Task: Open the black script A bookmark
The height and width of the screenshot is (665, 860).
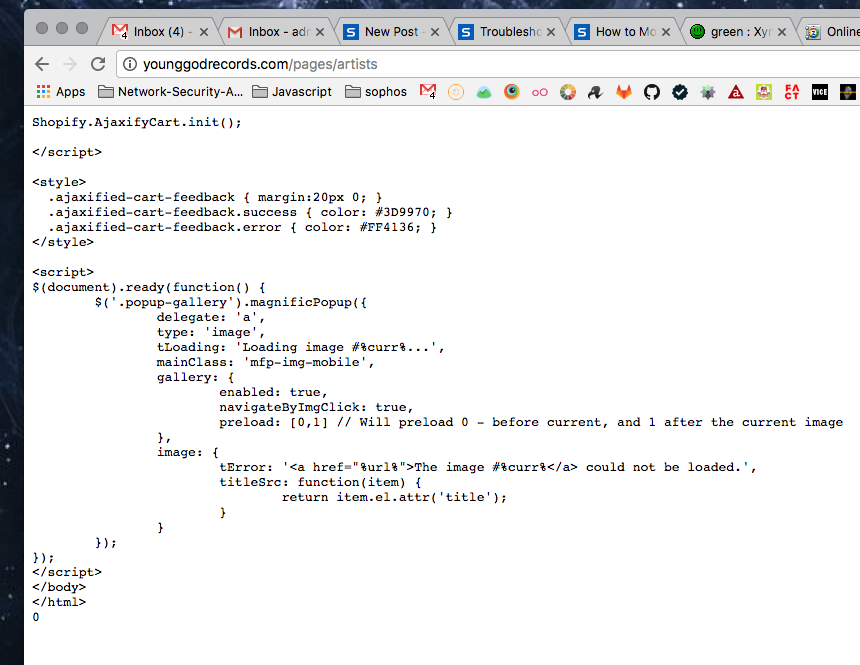Action: [x=595, y=92]
